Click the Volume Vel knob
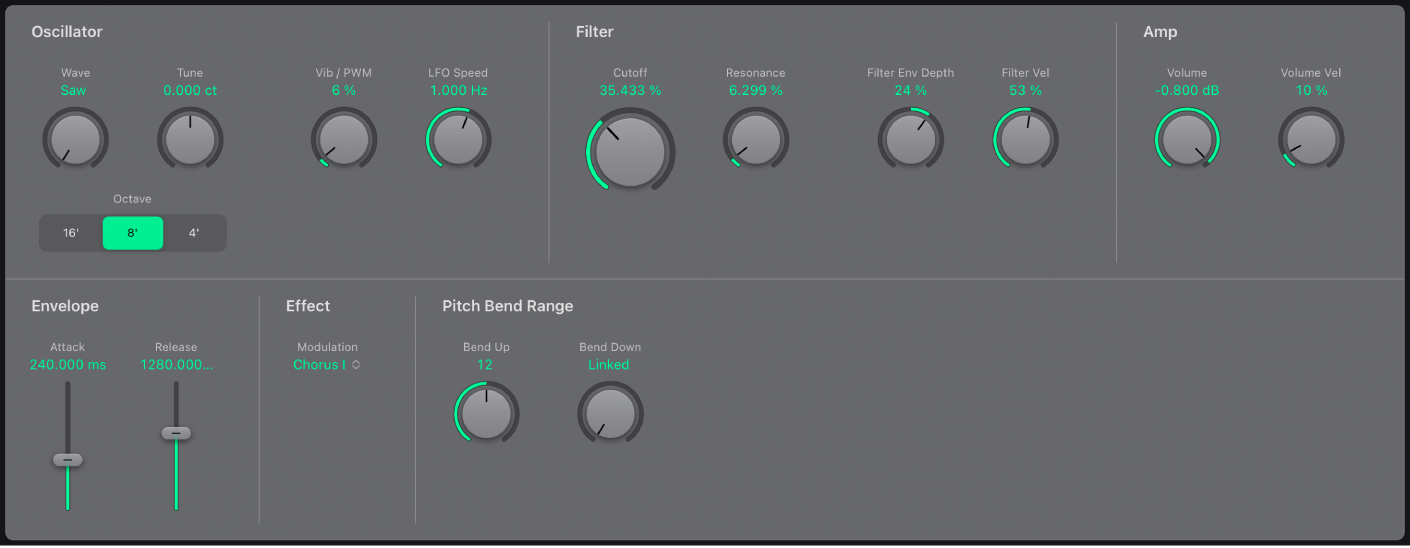The width and height of the screenshot is (1410, 548). click(1311, 138)
